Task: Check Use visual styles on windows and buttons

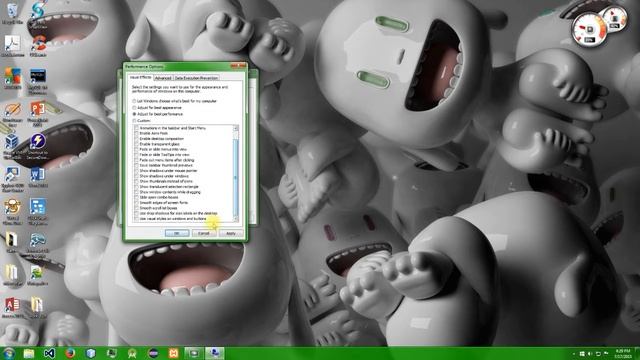Action: 137,219
